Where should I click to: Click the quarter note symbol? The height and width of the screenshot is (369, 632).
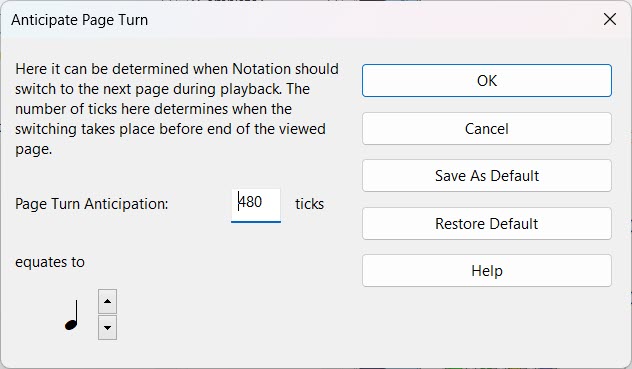point(72,315)
